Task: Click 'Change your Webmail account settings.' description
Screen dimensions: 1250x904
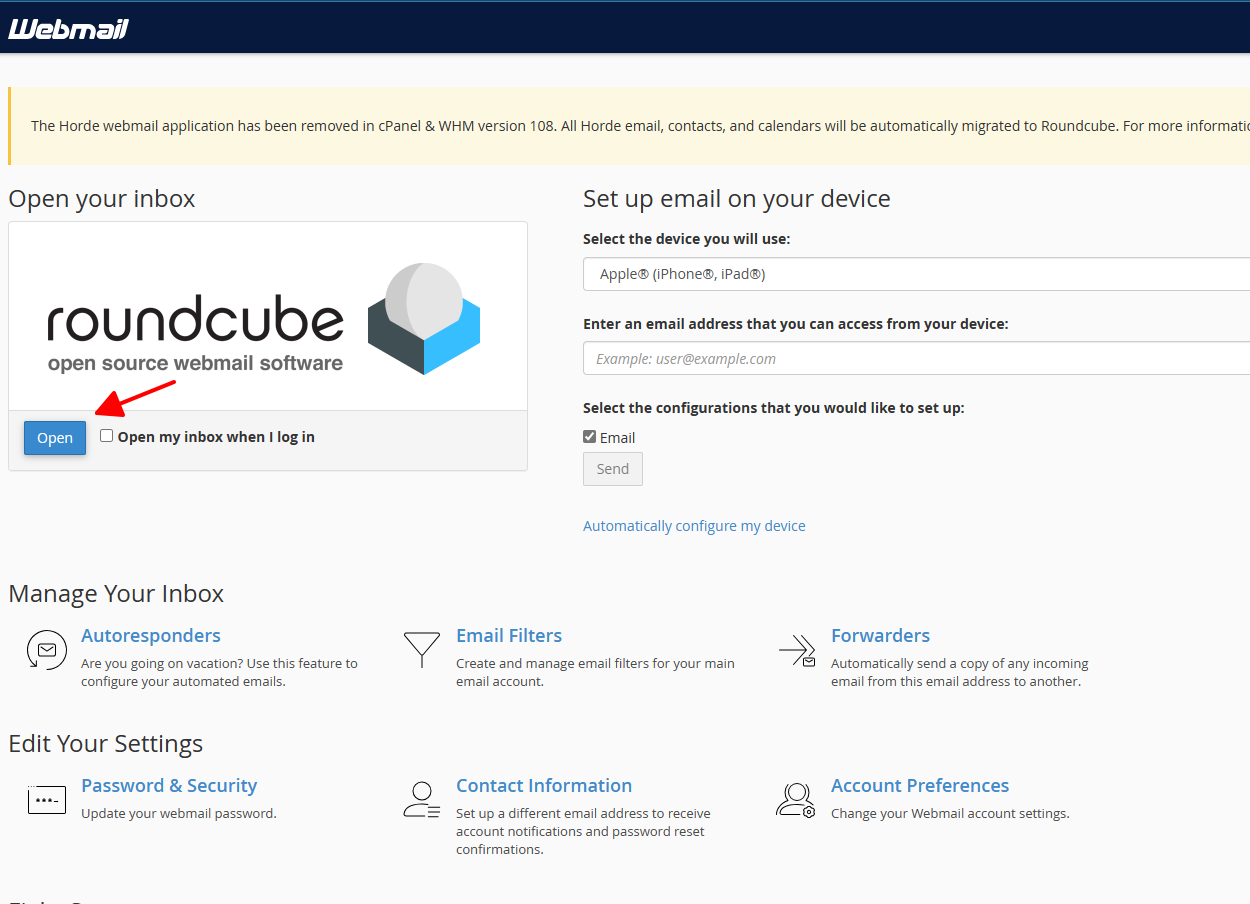Action: 950,814
